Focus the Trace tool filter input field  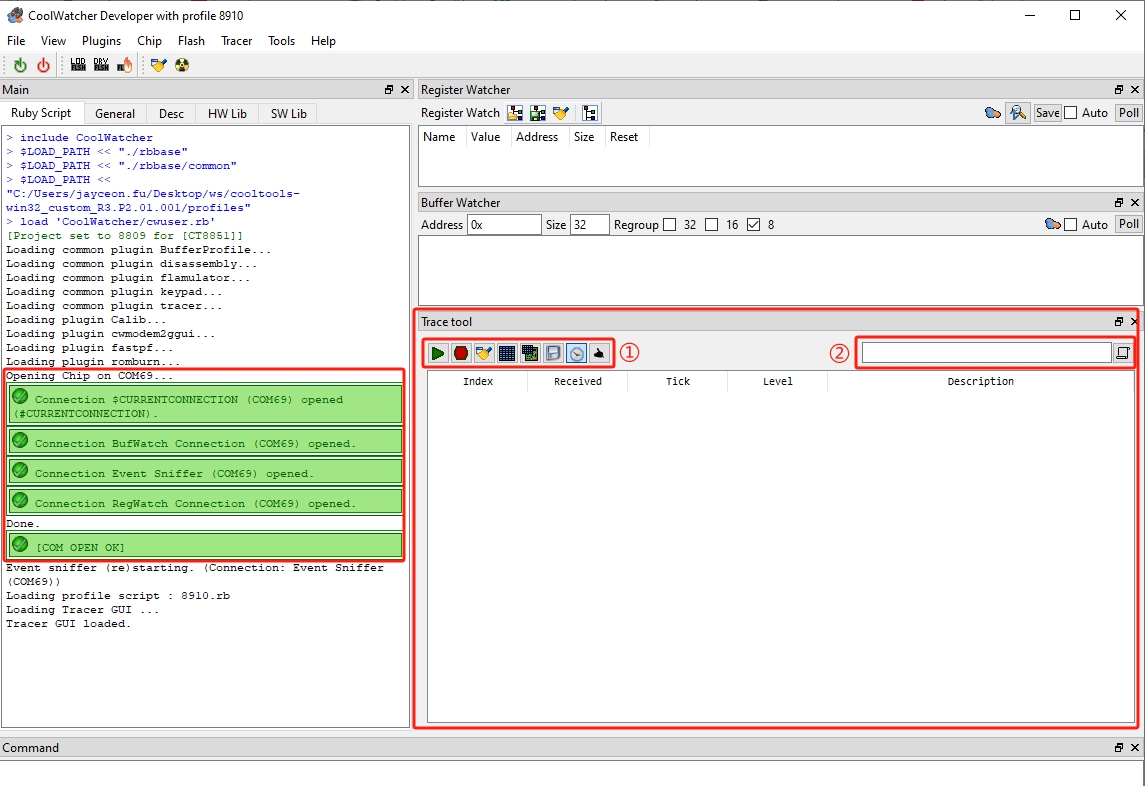(x=987, y=353)
